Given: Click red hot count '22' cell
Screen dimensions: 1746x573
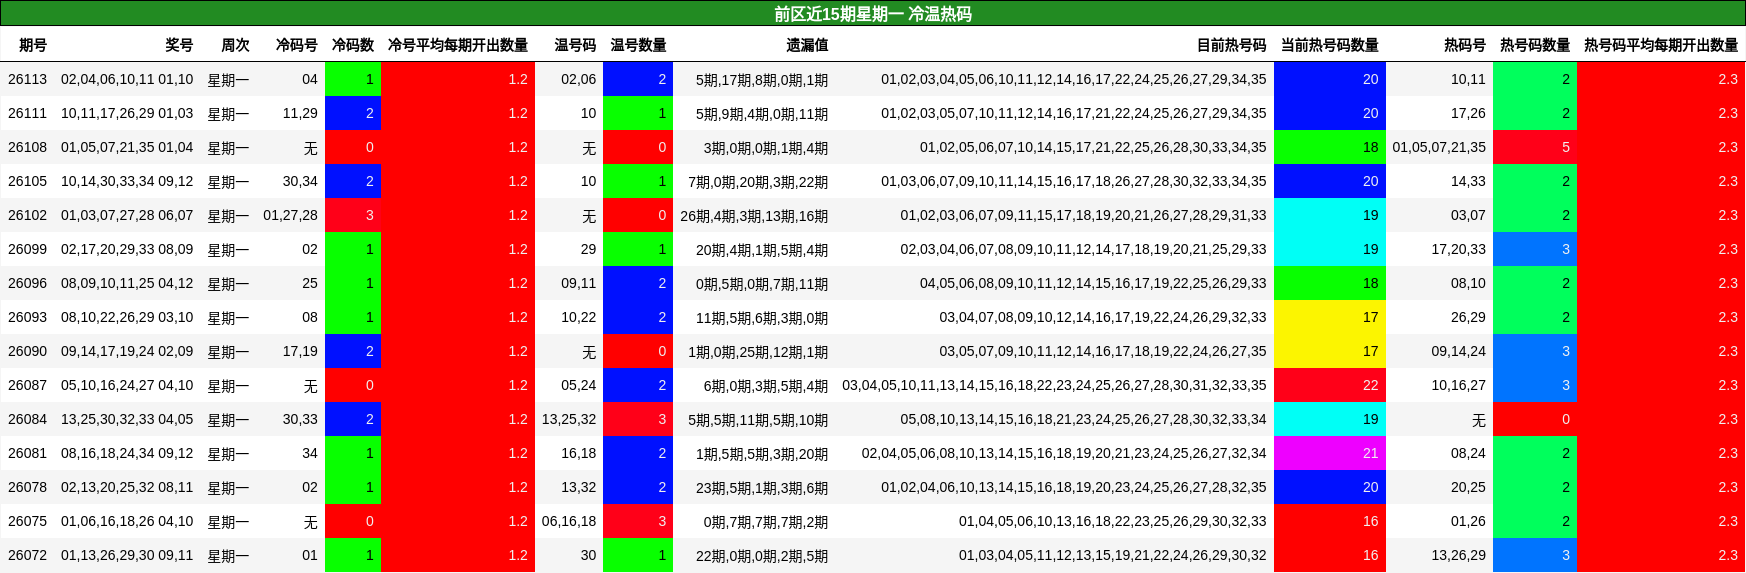Looking at the screenshot, I should 1330,385.
